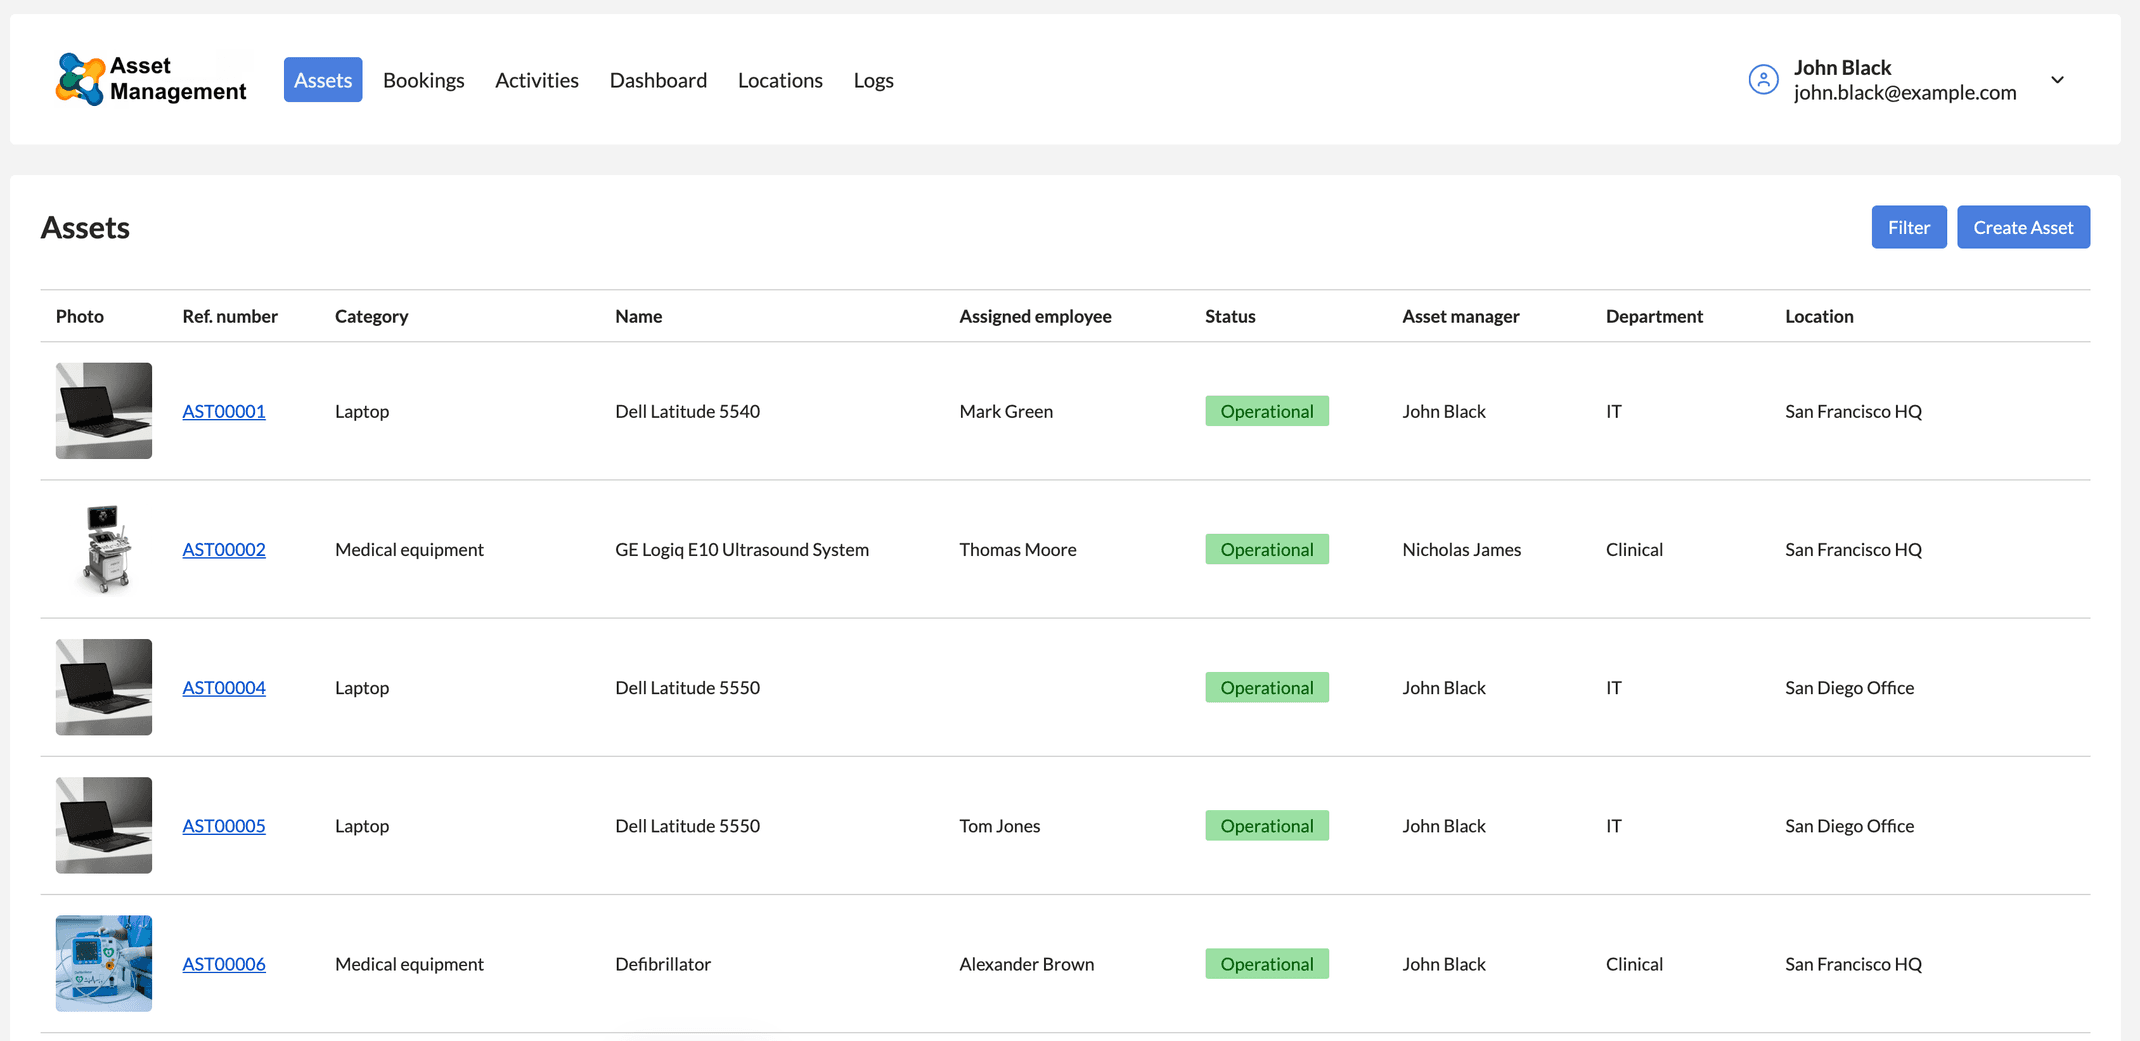Open asset AST00001 details
This screenshot has width=2140, height=1041.
223,411
